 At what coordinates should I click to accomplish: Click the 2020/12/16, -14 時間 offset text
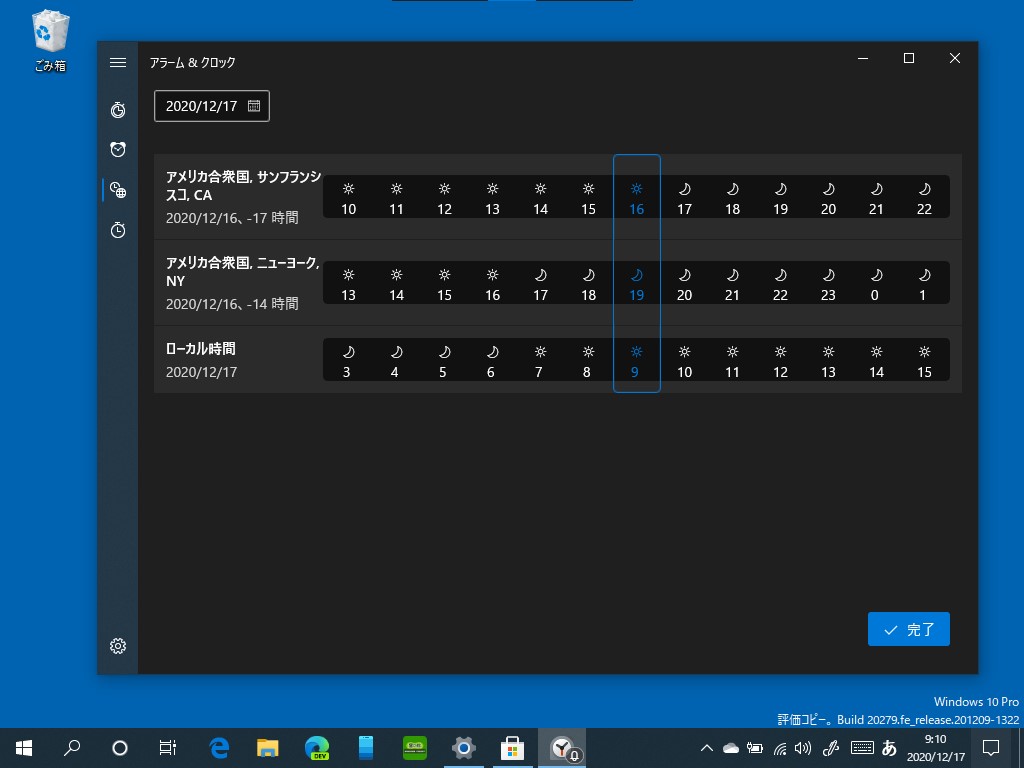(232, 304)
